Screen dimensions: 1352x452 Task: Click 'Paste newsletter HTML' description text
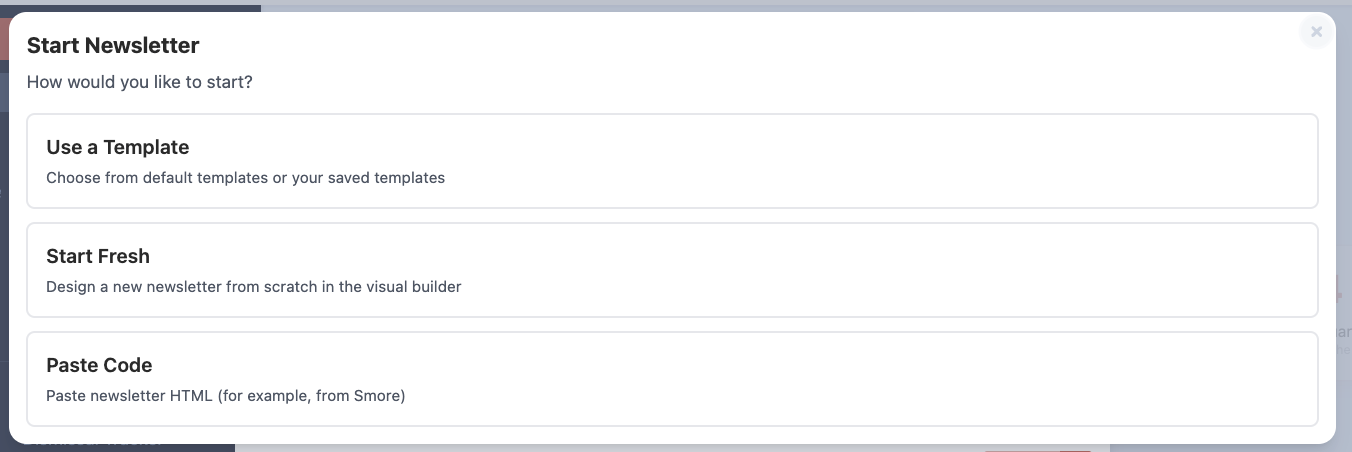[129, 396]
